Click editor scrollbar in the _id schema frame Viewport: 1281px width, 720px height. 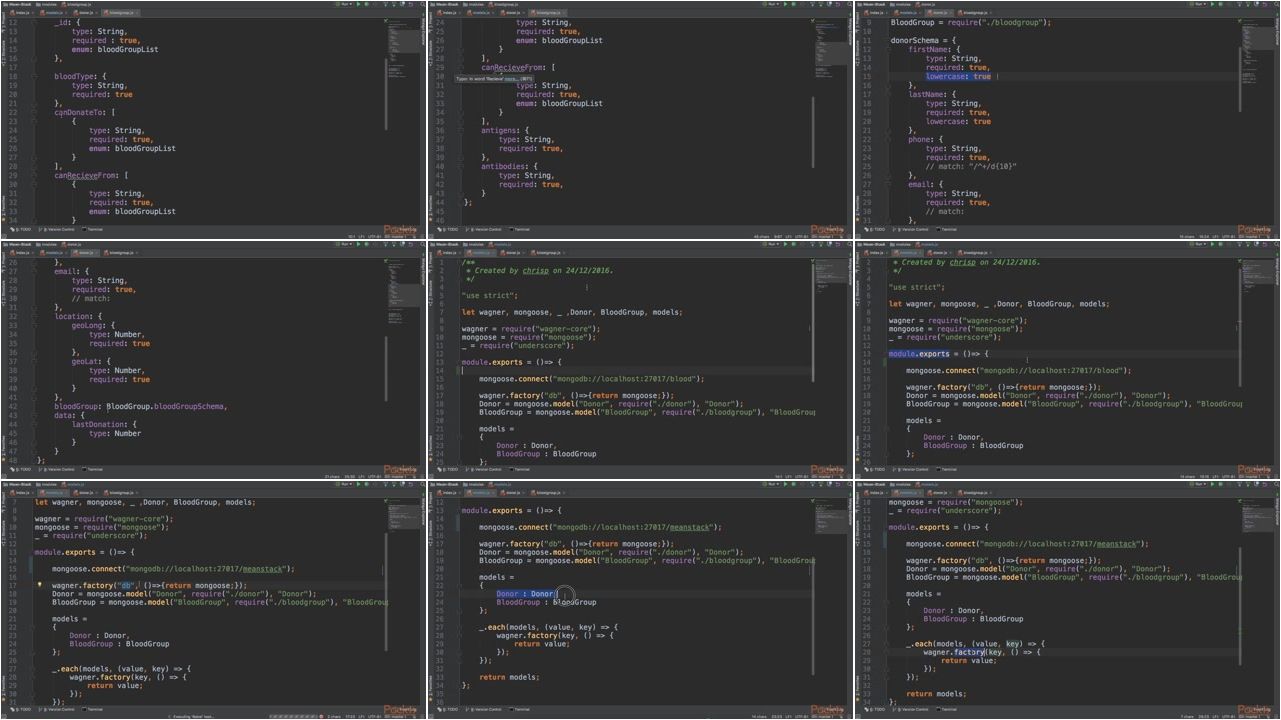386,95
